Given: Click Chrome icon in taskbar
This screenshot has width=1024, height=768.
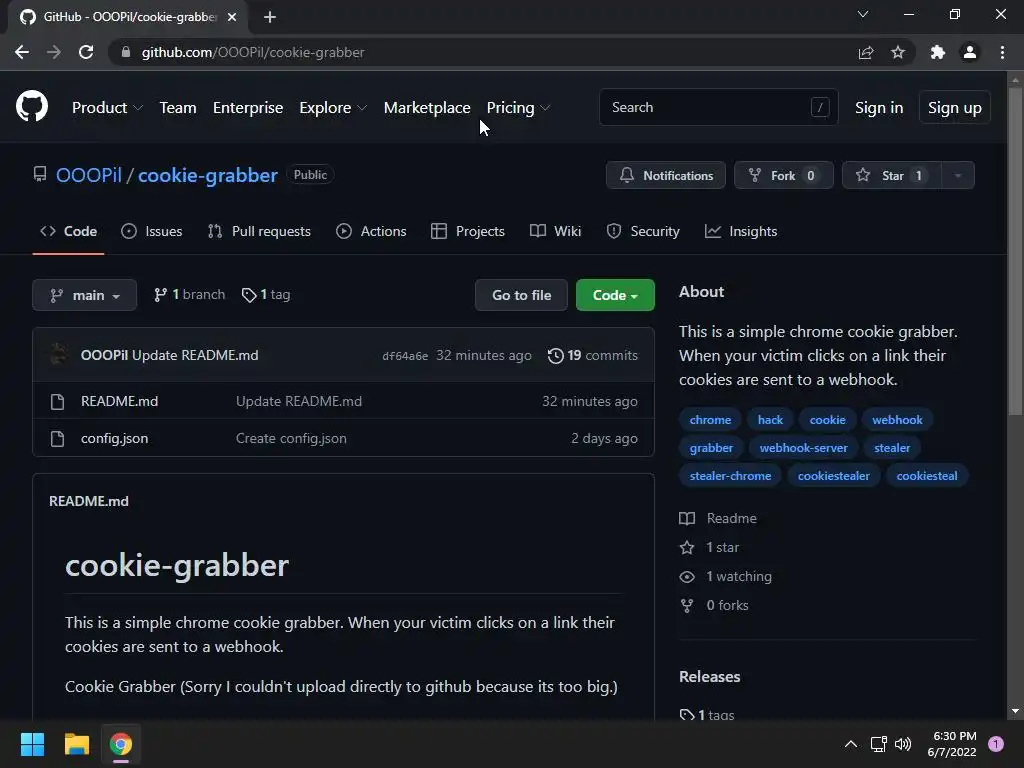Looking at the screenshot, I should [x=121, y=744].
